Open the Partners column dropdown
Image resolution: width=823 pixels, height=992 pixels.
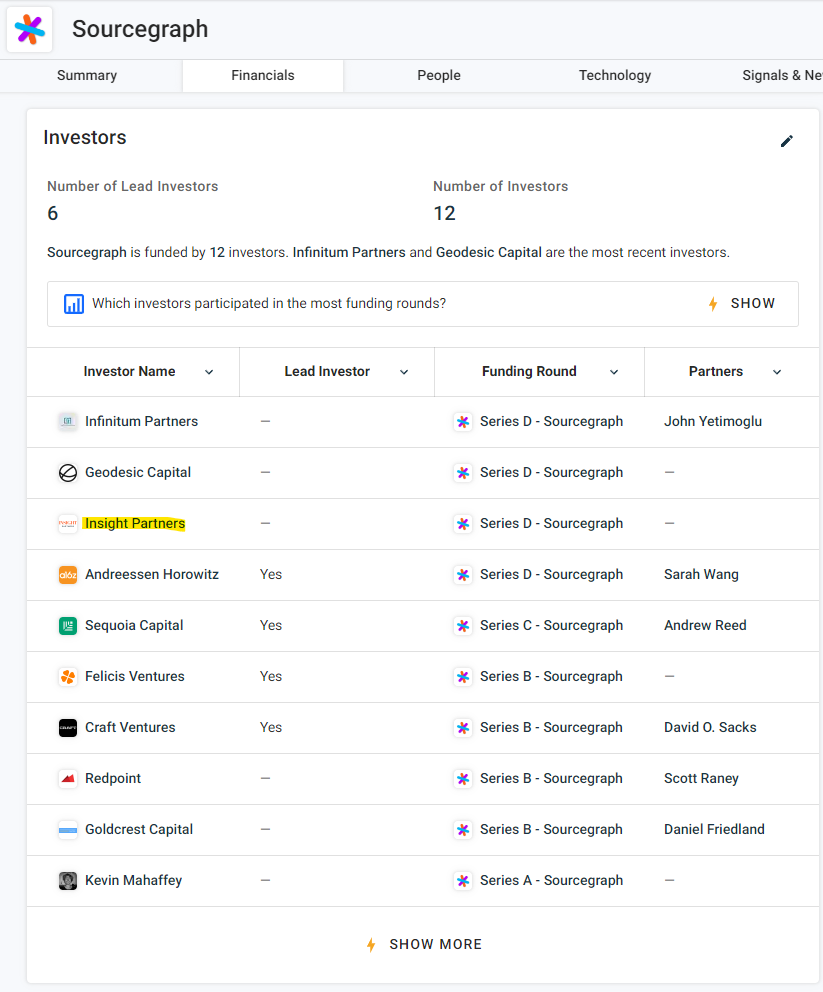click(777, 372)
